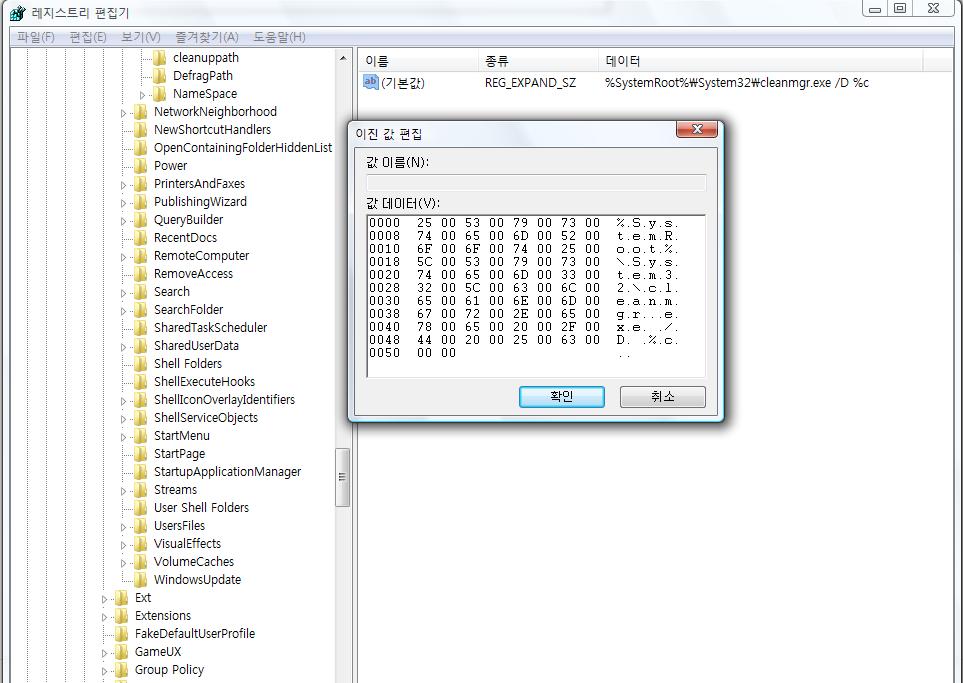
Task: Click the StartupApplicationManager folder icon
Action: (x=141, y=472)
